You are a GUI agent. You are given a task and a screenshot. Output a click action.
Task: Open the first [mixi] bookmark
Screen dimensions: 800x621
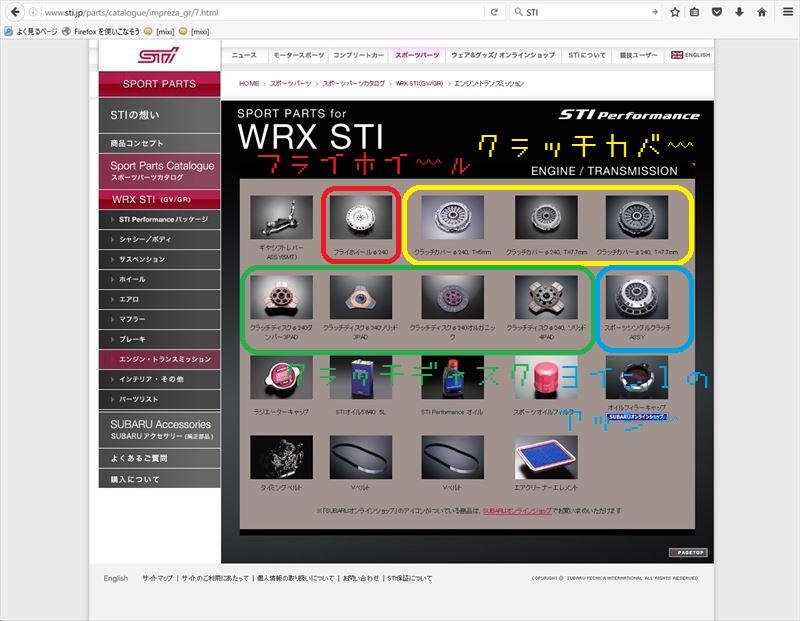click(x=159, y=31)
